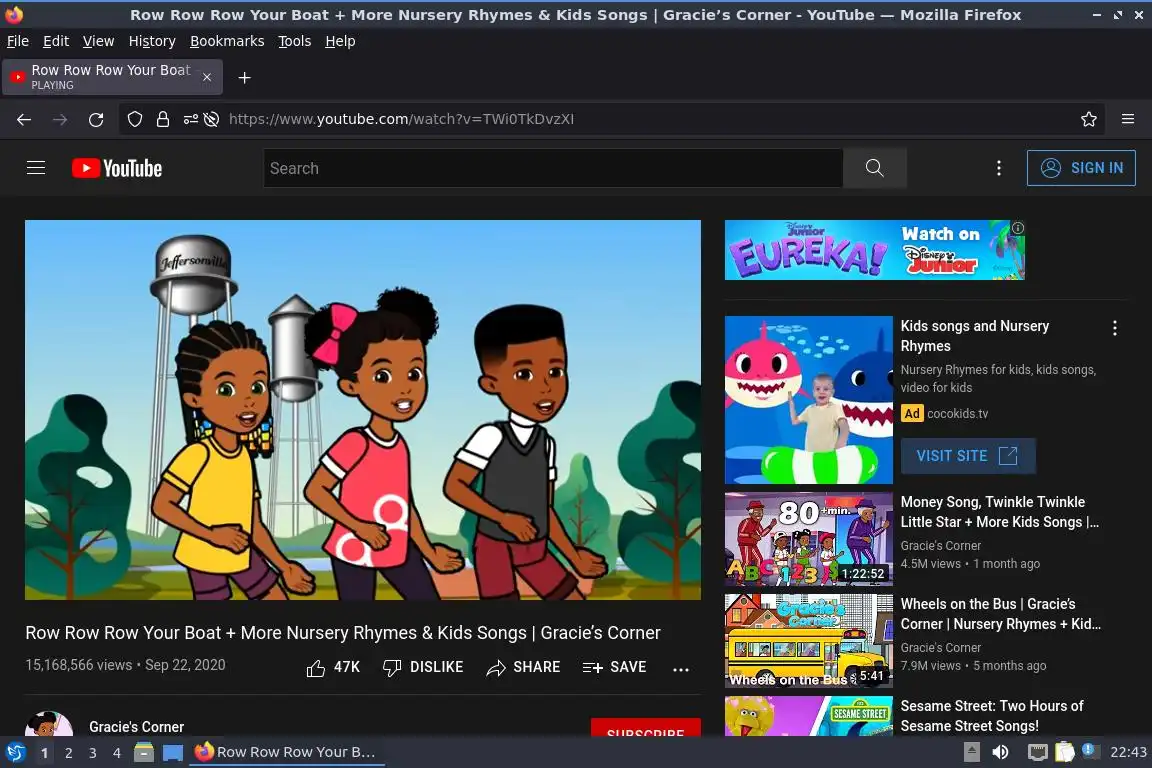Click the YouTube logo

(x=117, y=168)
